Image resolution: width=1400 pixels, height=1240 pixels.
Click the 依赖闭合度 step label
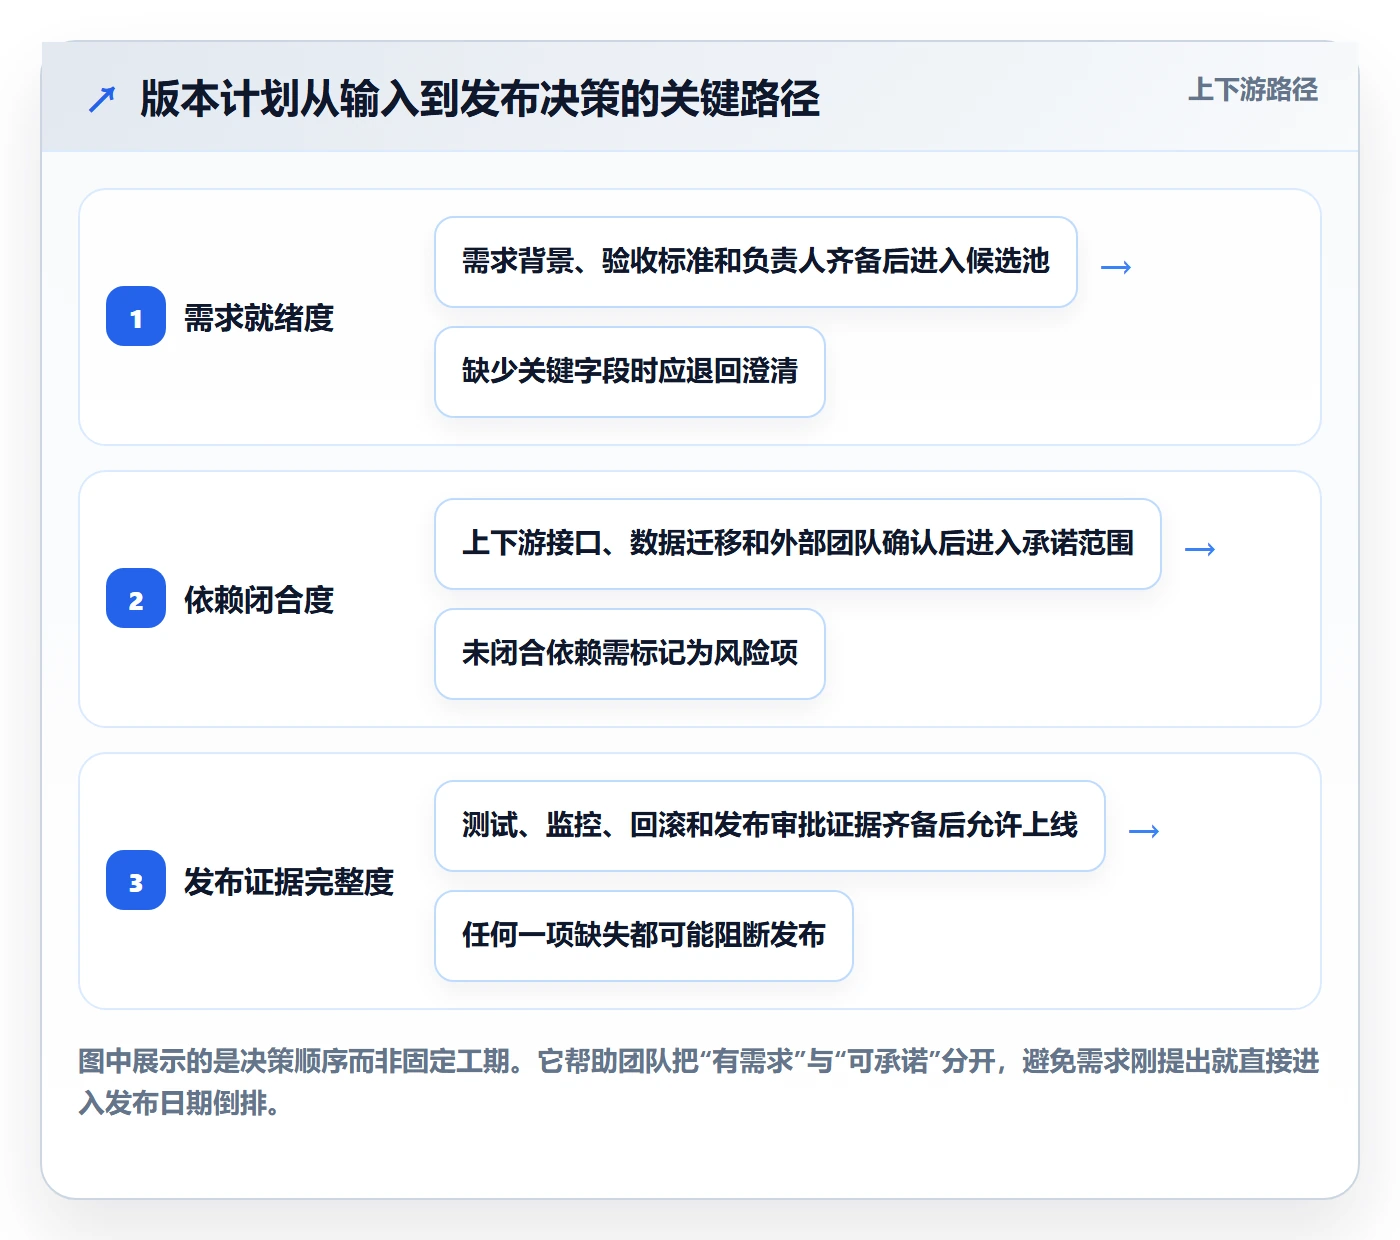[259, 600]
